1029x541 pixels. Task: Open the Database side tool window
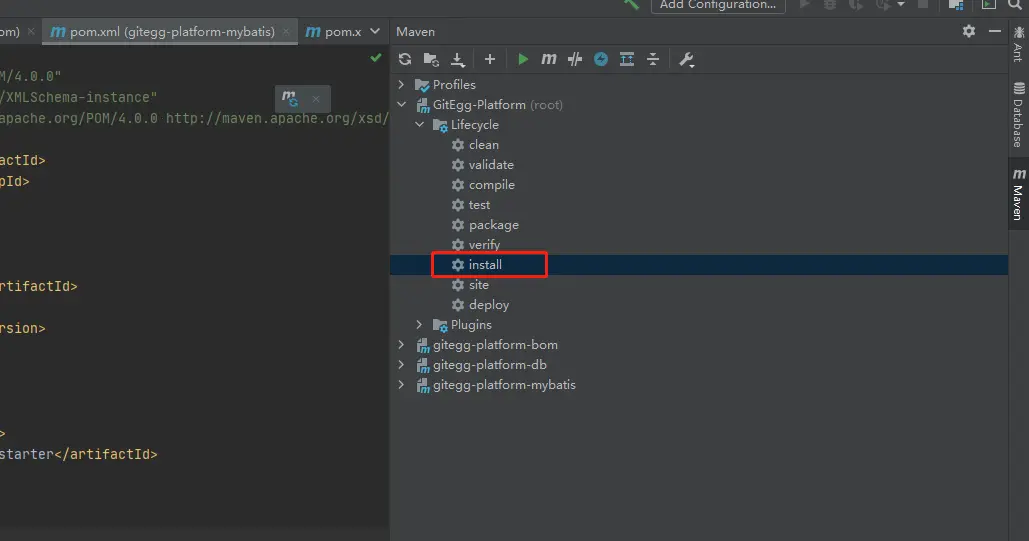tap(1018, 116)
